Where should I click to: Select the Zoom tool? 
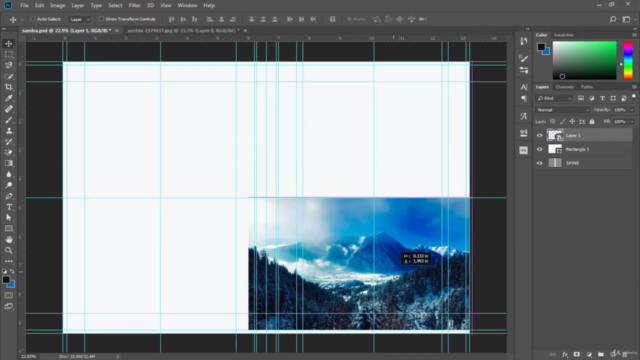click(9, 251)
